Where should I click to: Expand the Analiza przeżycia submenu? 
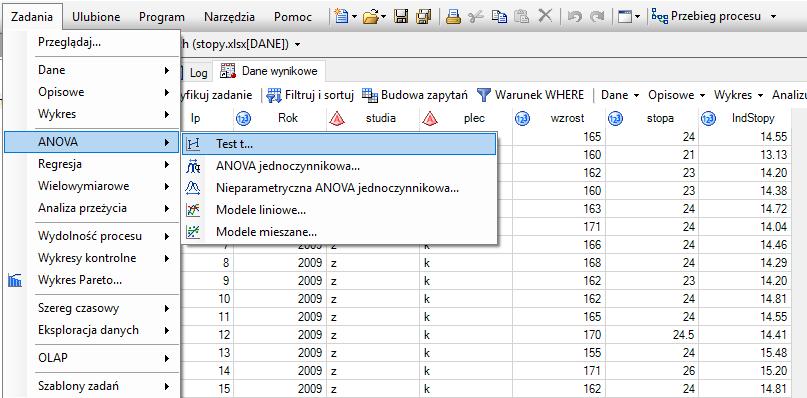click(x=92, y=208)
